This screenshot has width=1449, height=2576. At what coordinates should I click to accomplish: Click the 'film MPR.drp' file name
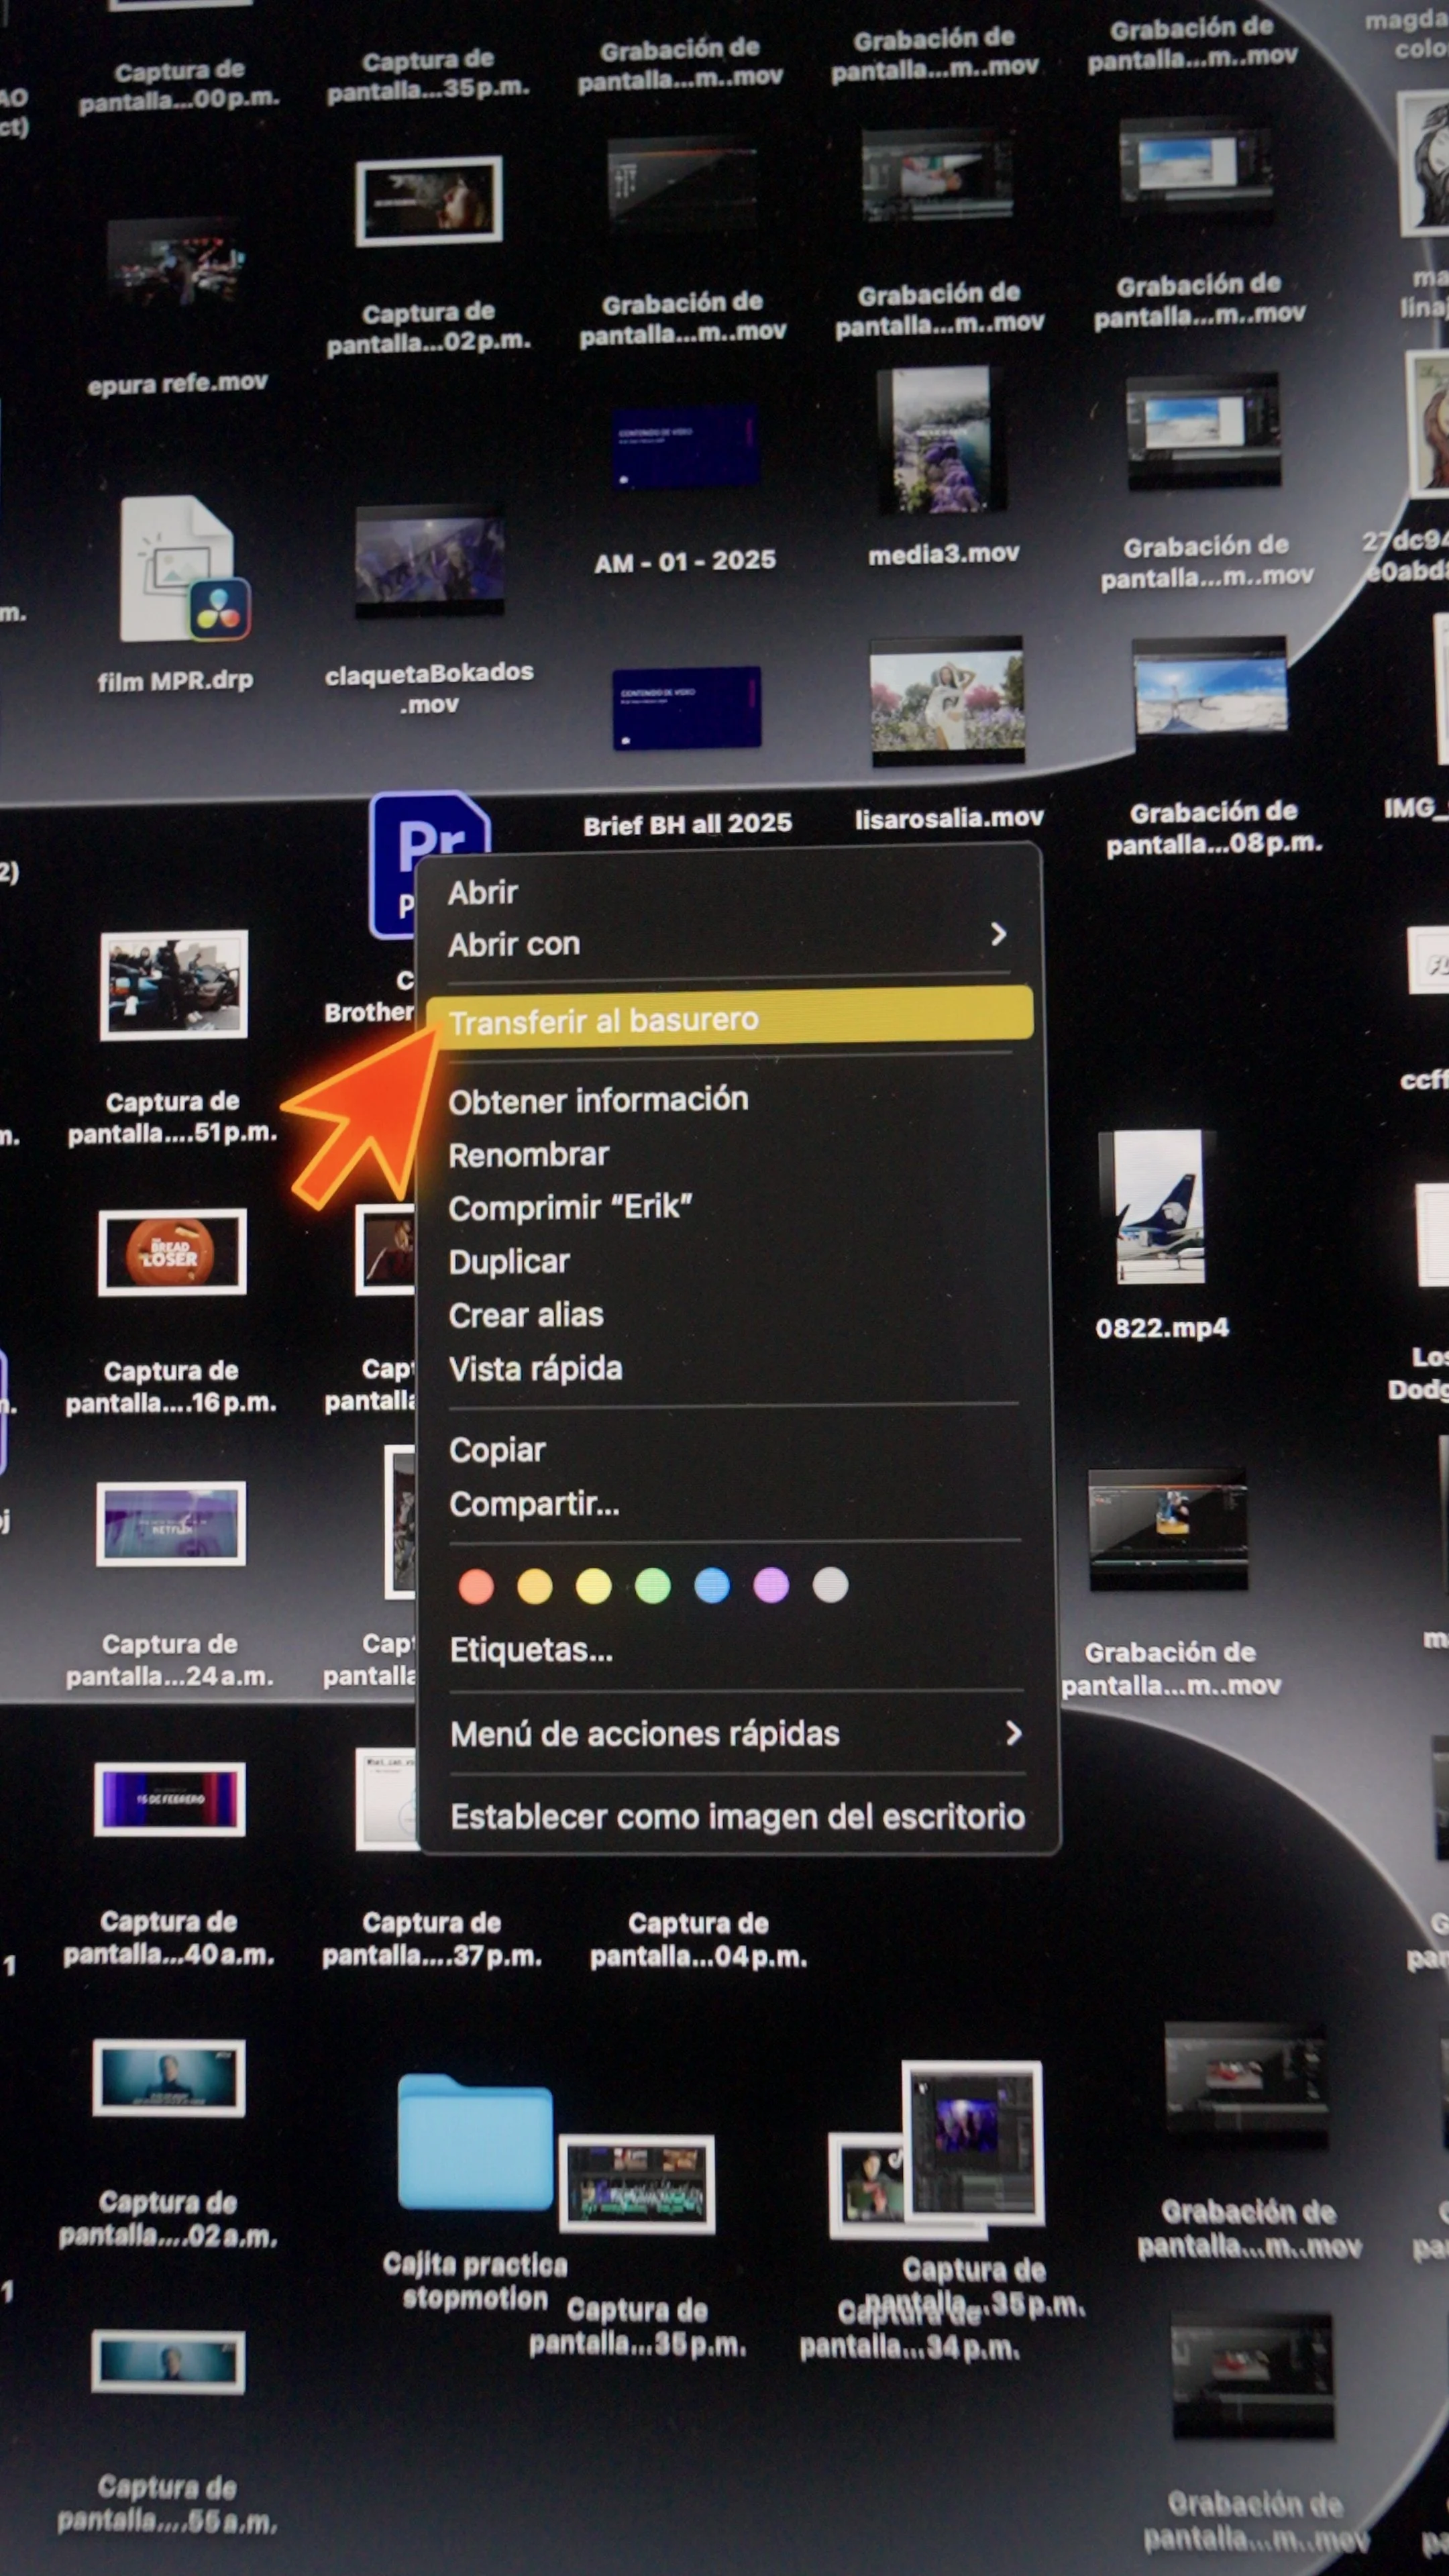click(175, 681)
